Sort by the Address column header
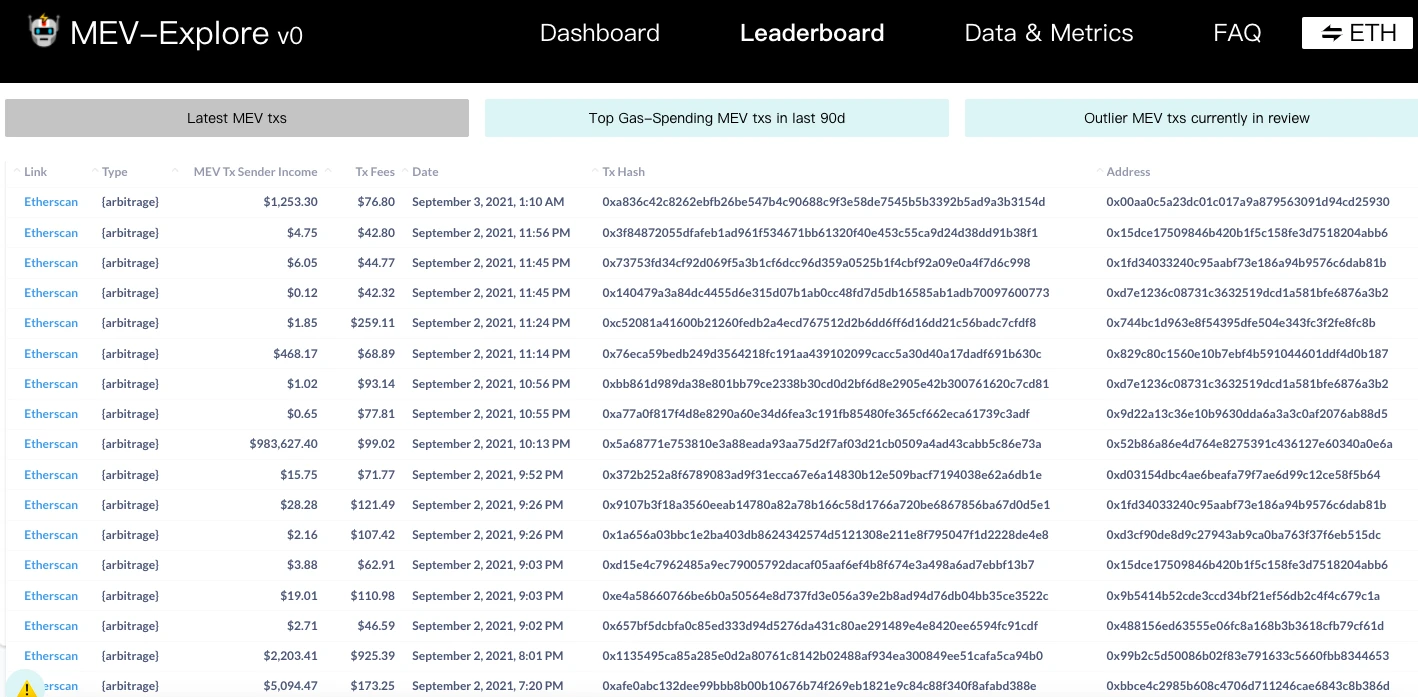Image resolution: width=1418 pixels, height=697 pixels. pos(1128,172)
